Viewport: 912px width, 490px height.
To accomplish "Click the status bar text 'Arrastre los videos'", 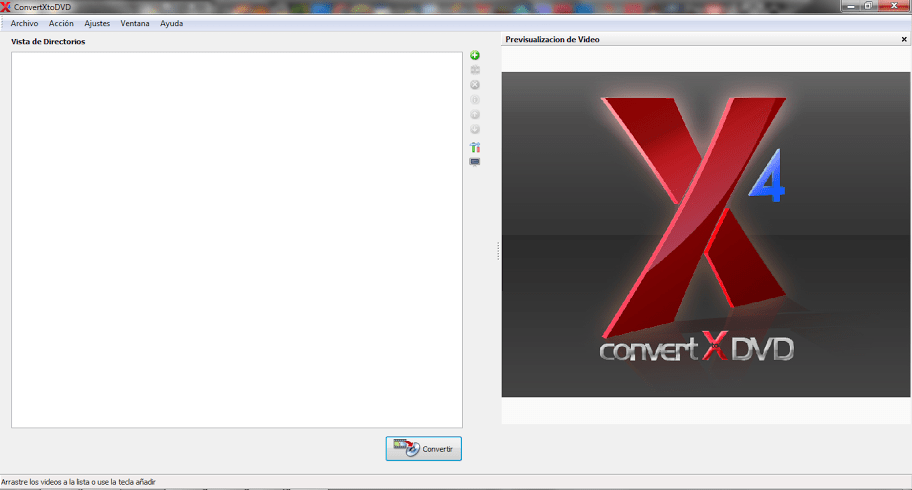I will click(79, 482).
